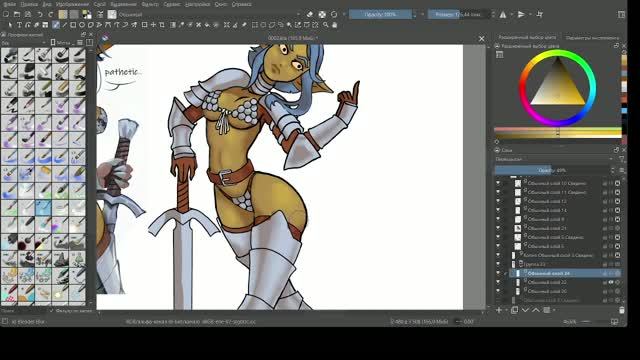
Task: Redo the last undone action
Action: (x=51, y=14)
